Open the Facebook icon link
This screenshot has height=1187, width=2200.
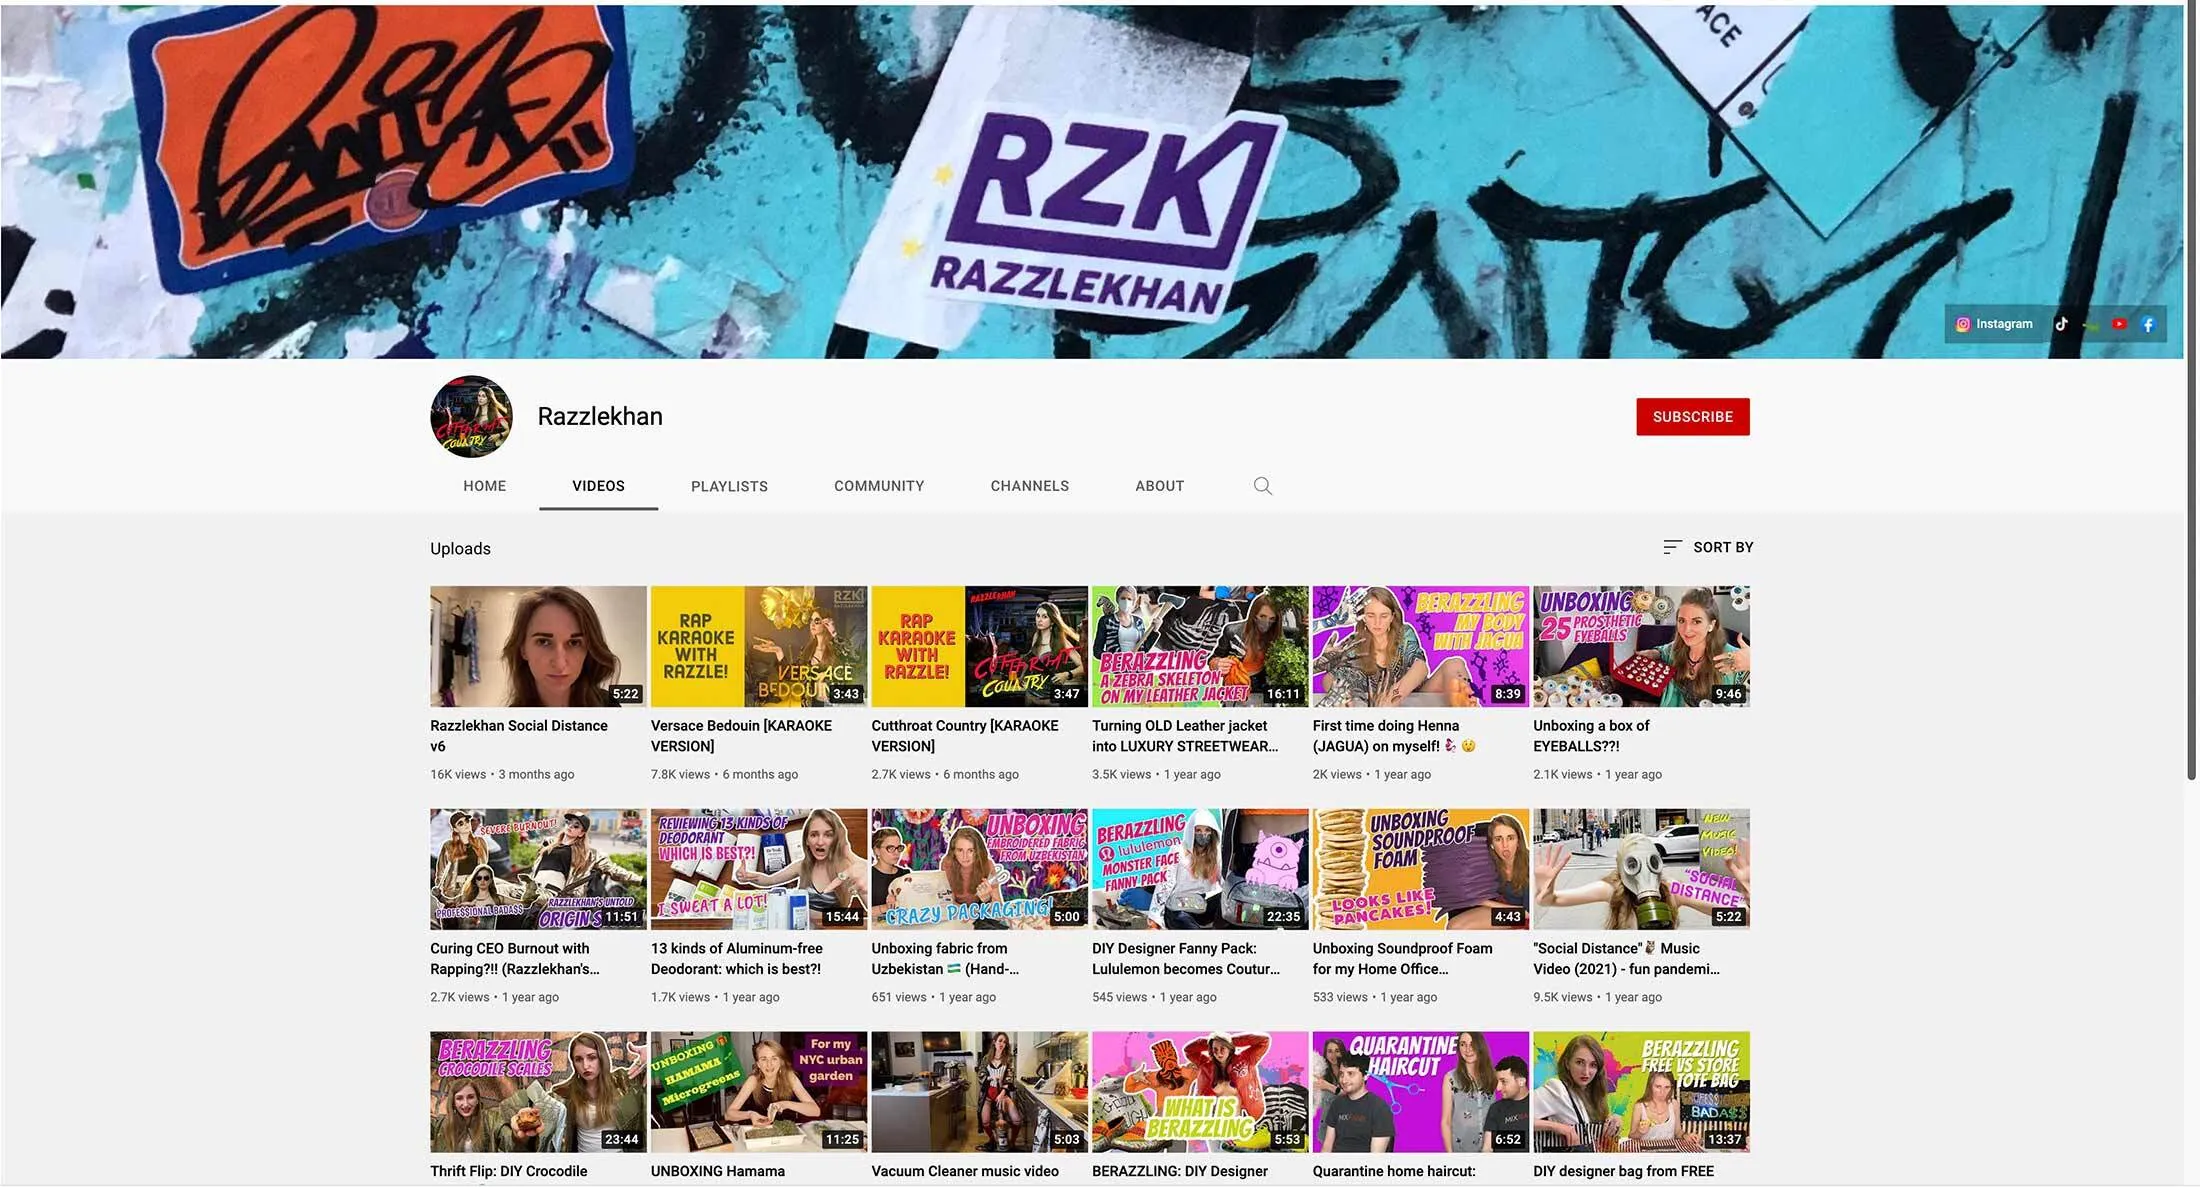(2148, 324)
